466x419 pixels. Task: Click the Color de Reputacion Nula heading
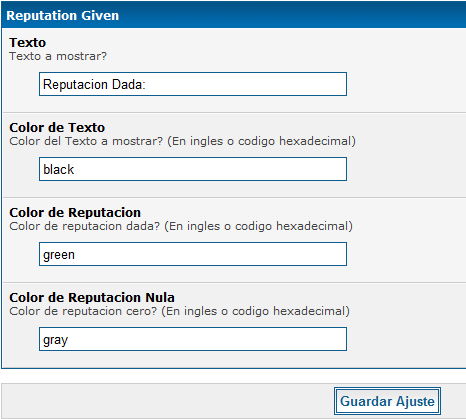(92, 297)
